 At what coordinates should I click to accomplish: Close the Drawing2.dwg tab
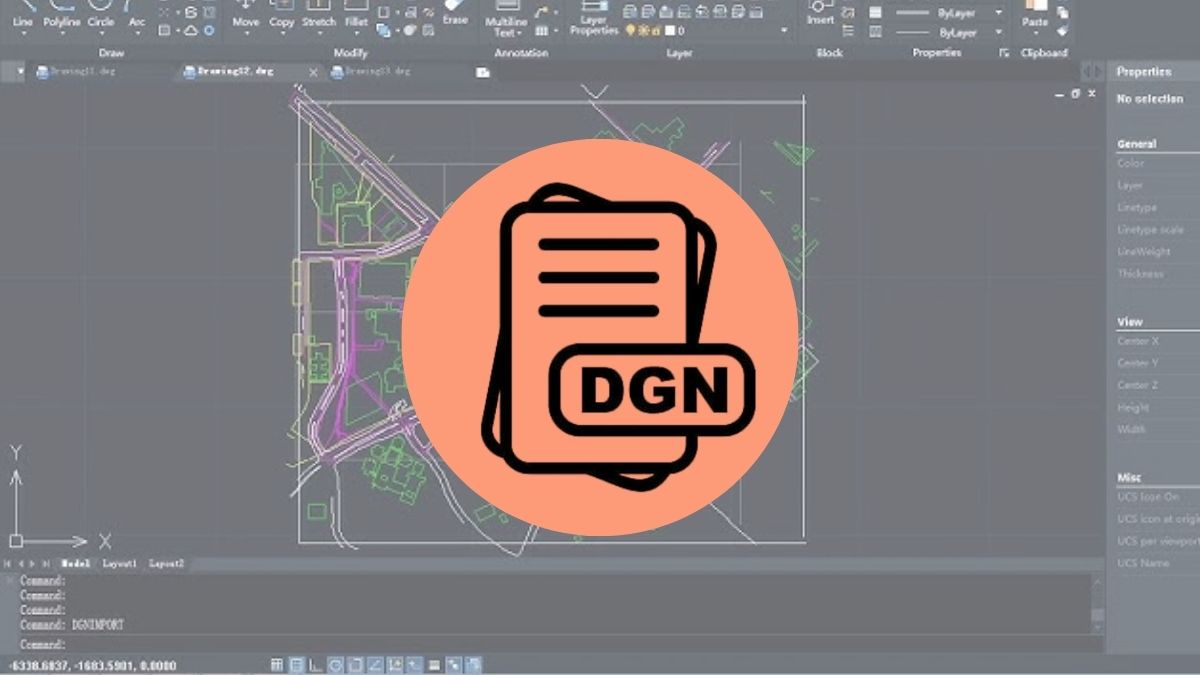tap(313, 72)
